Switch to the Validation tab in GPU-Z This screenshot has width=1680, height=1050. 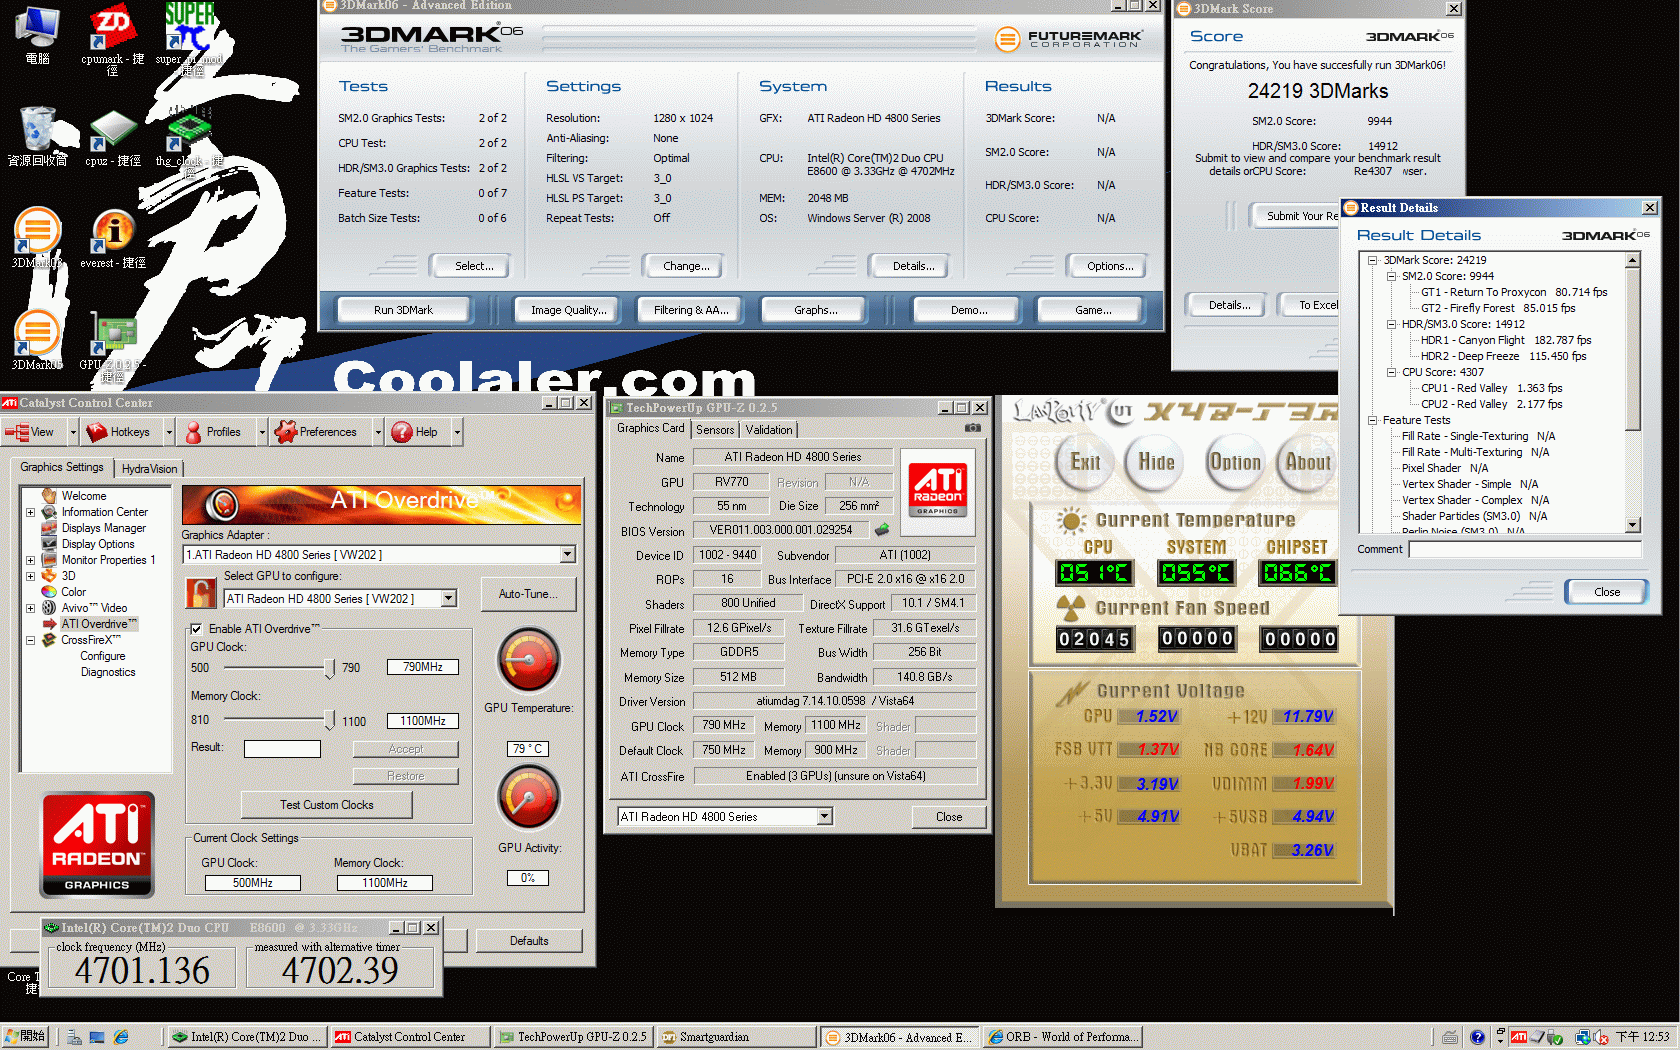click(x=769, y=430)
